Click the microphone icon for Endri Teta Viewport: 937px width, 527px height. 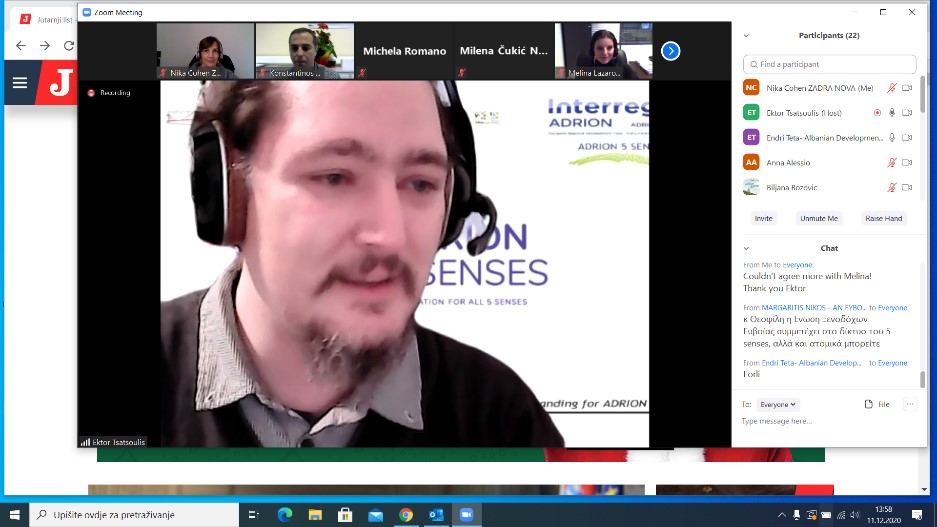(891, 137)
